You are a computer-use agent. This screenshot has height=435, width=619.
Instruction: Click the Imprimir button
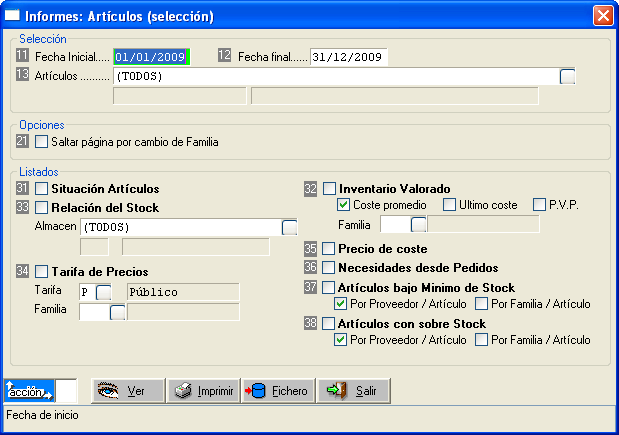point(204,391)
